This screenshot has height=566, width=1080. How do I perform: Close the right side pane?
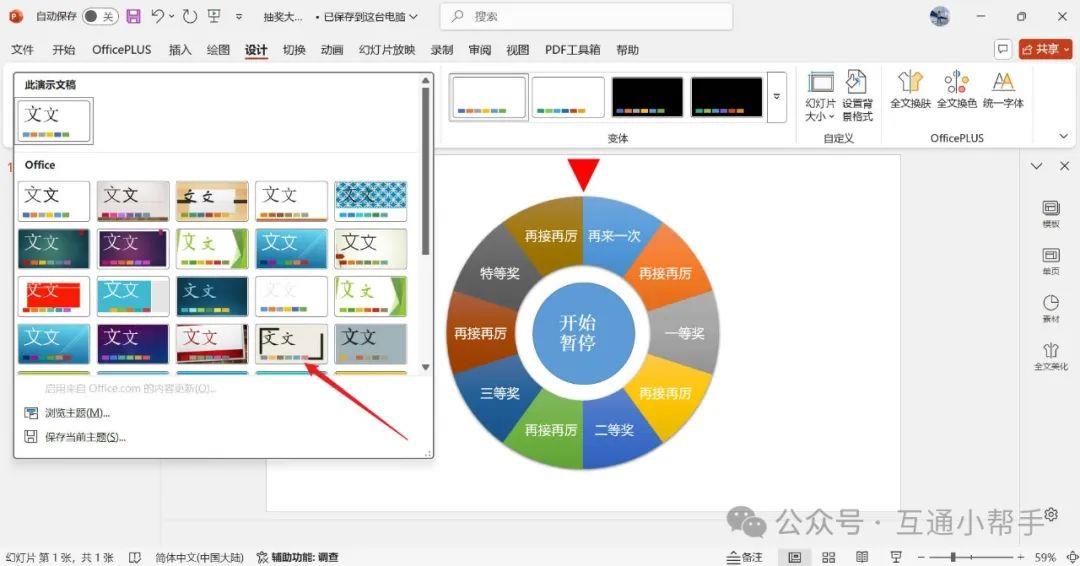click(1064, 166)
